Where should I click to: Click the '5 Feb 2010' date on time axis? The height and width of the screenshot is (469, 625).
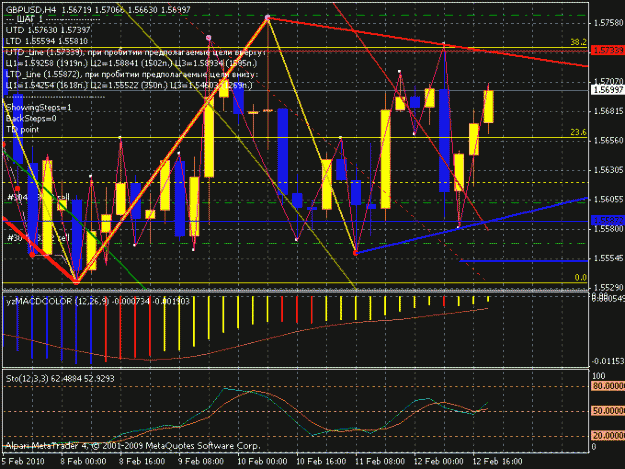click(24, 461)
